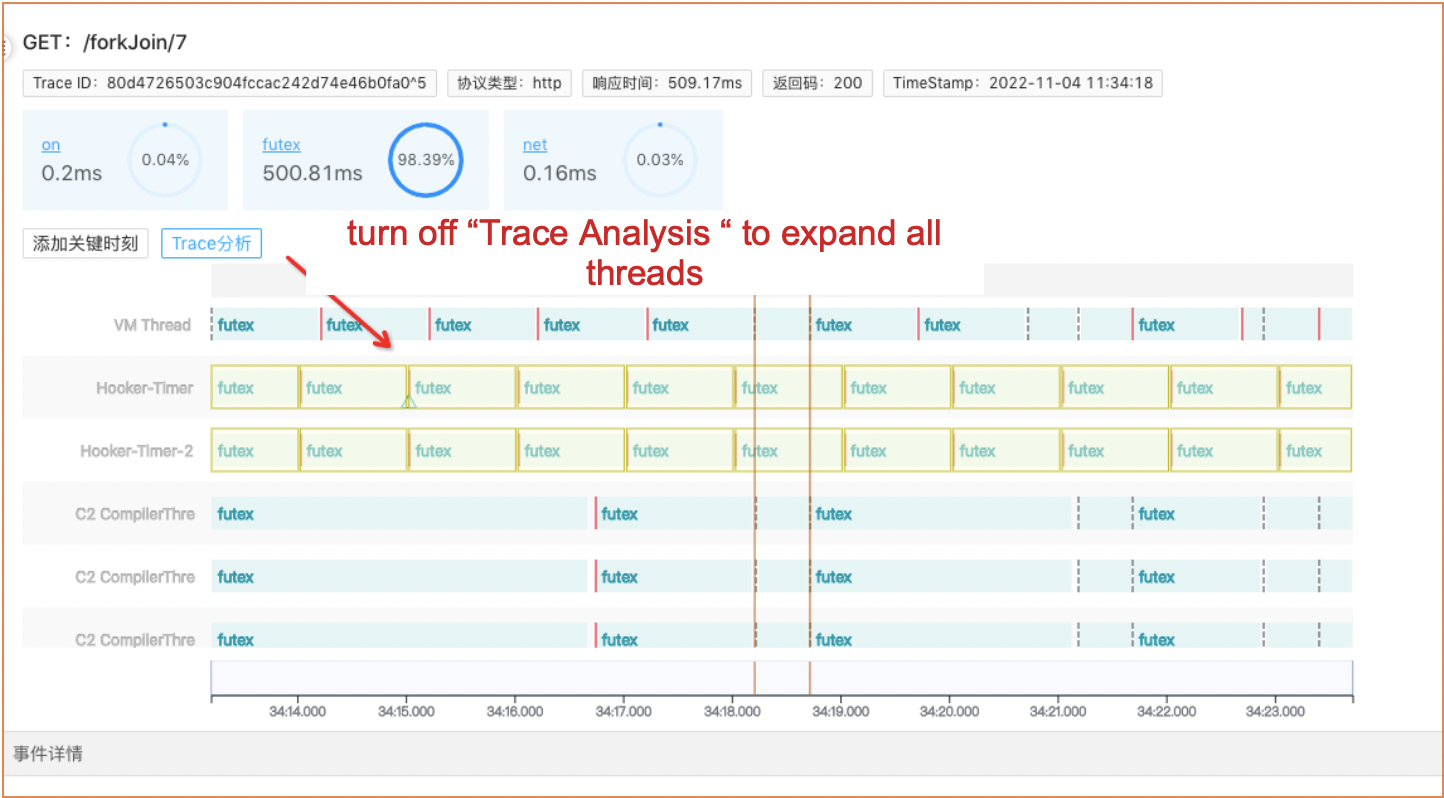Click the 0.04% circular gauge for on
1444x798 pixels.
point(165,160)
